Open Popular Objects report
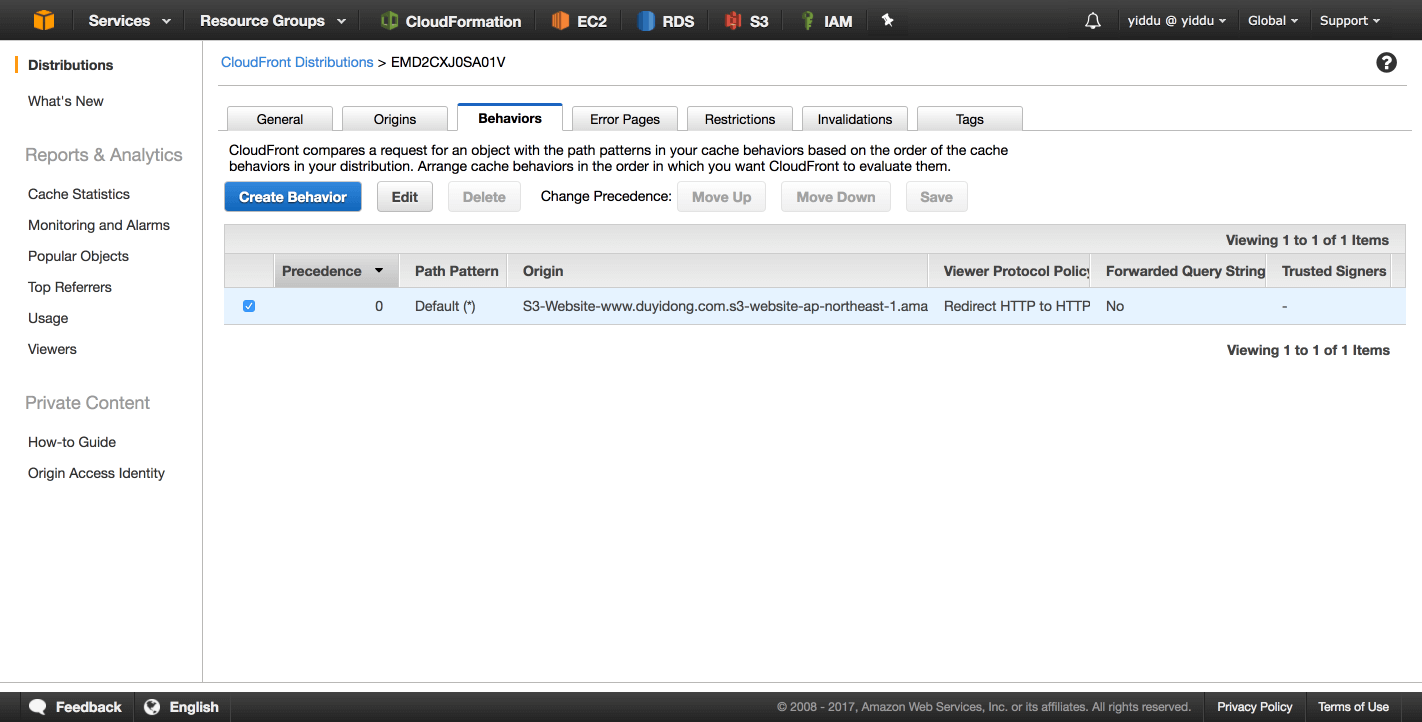 click(x=78, y=256)
